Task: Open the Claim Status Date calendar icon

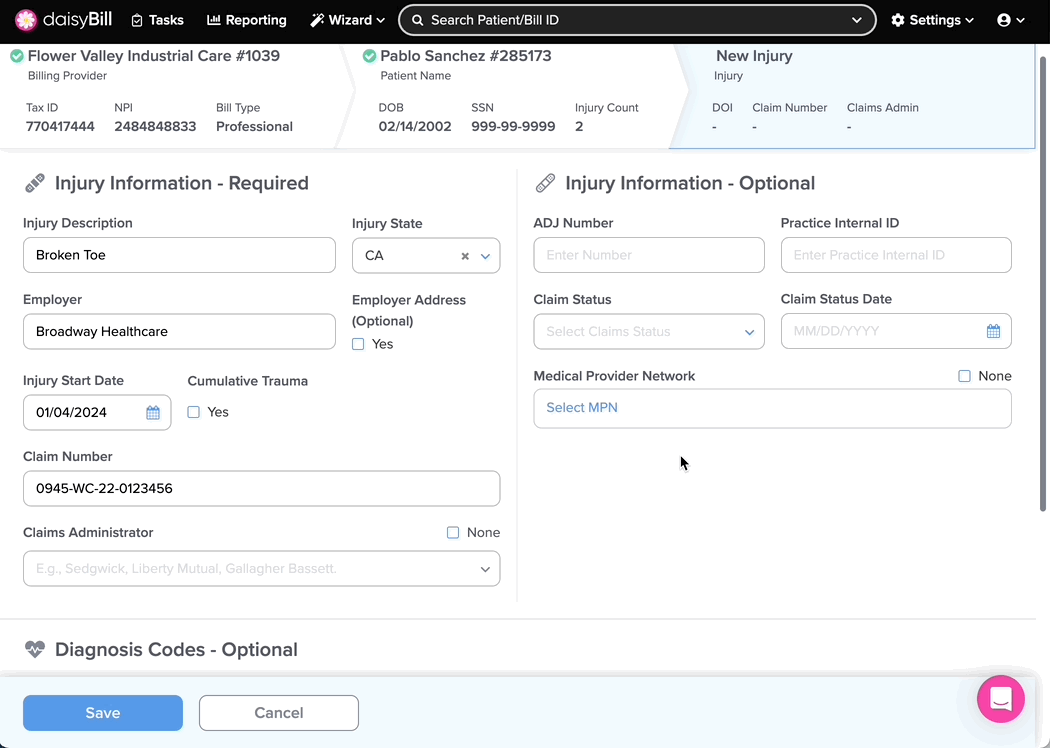Action: click(993, 332)
